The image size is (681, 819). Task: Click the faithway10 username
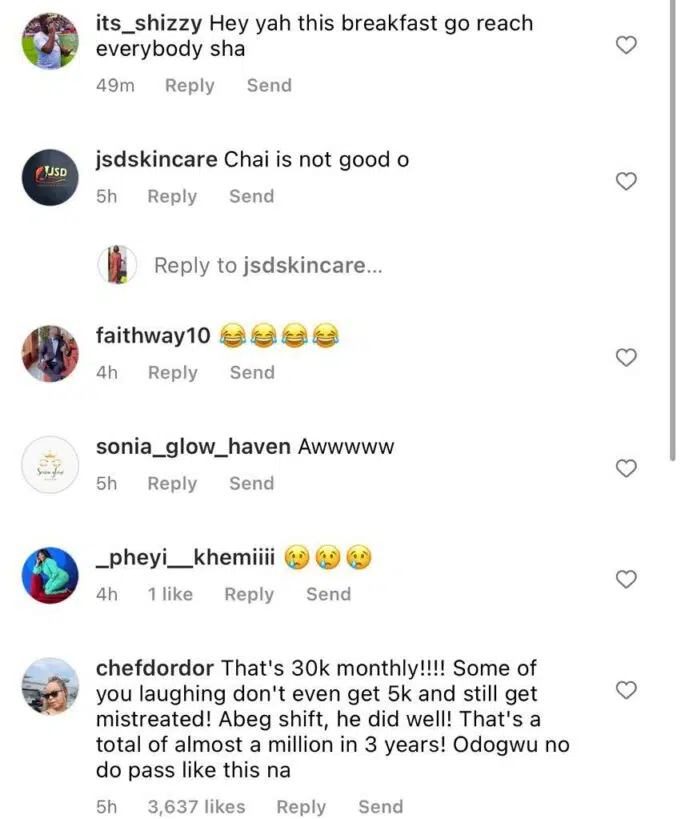coord(152,335)
